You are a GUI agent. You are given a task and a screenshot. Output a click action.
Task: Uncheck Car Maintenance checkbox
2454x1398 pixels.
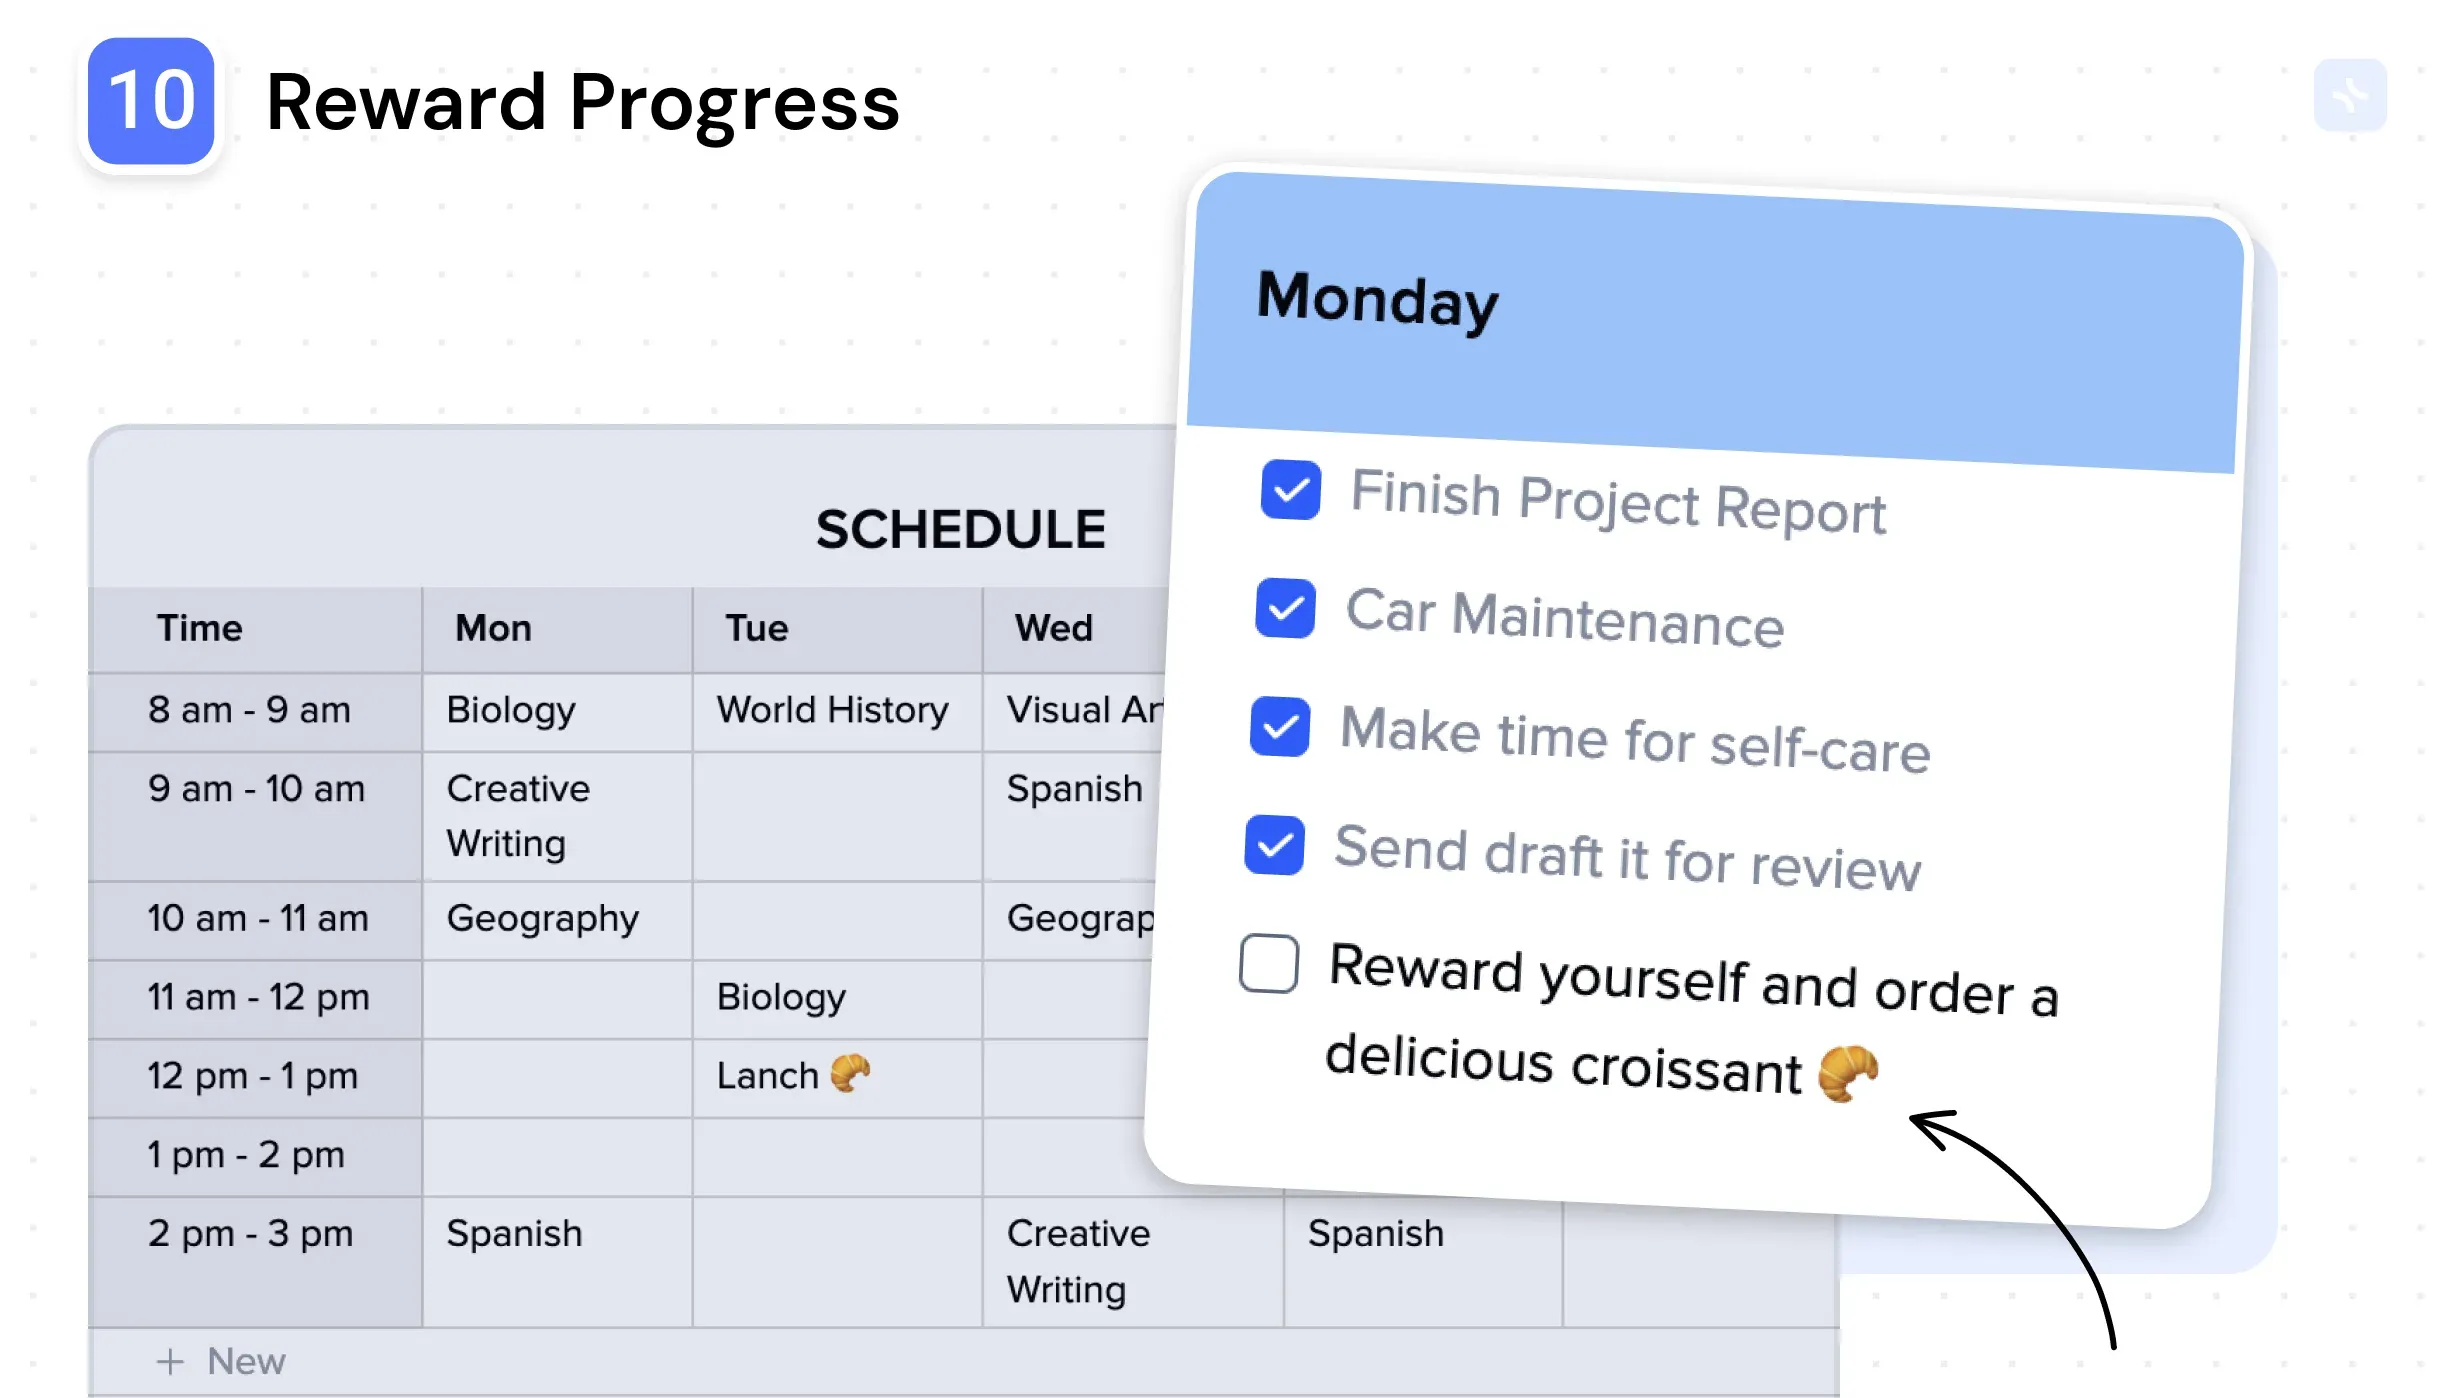click(1286, 608)
